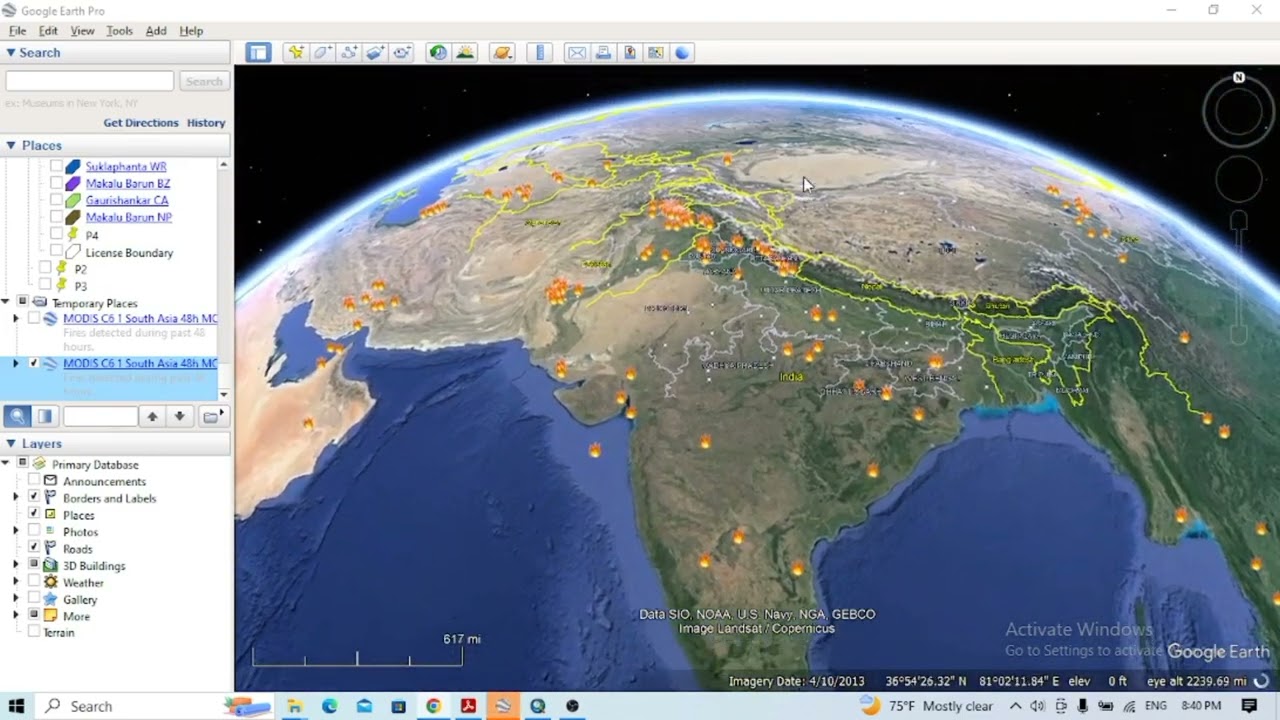Viewport: 1280px width, 720px height.
Task: Open Google Earth from Windows taskbar
Action: [502, 706]
